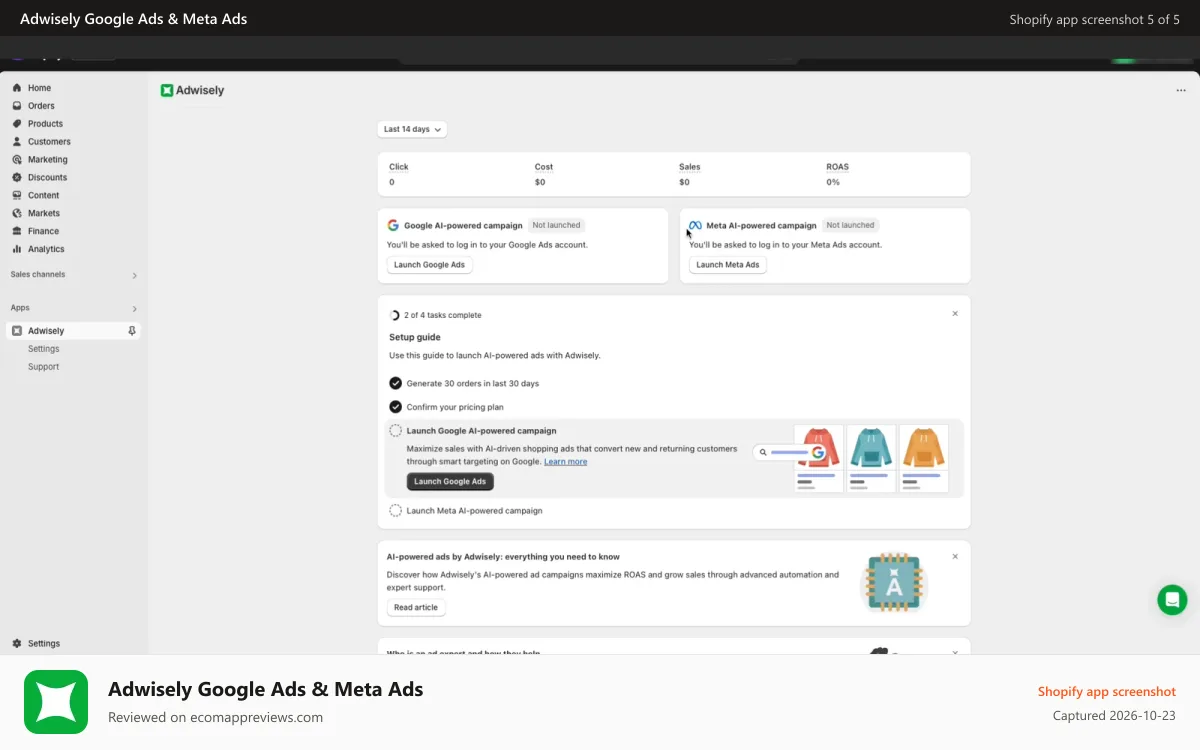Go to Orders in the sidebar

tap(41, 106)
